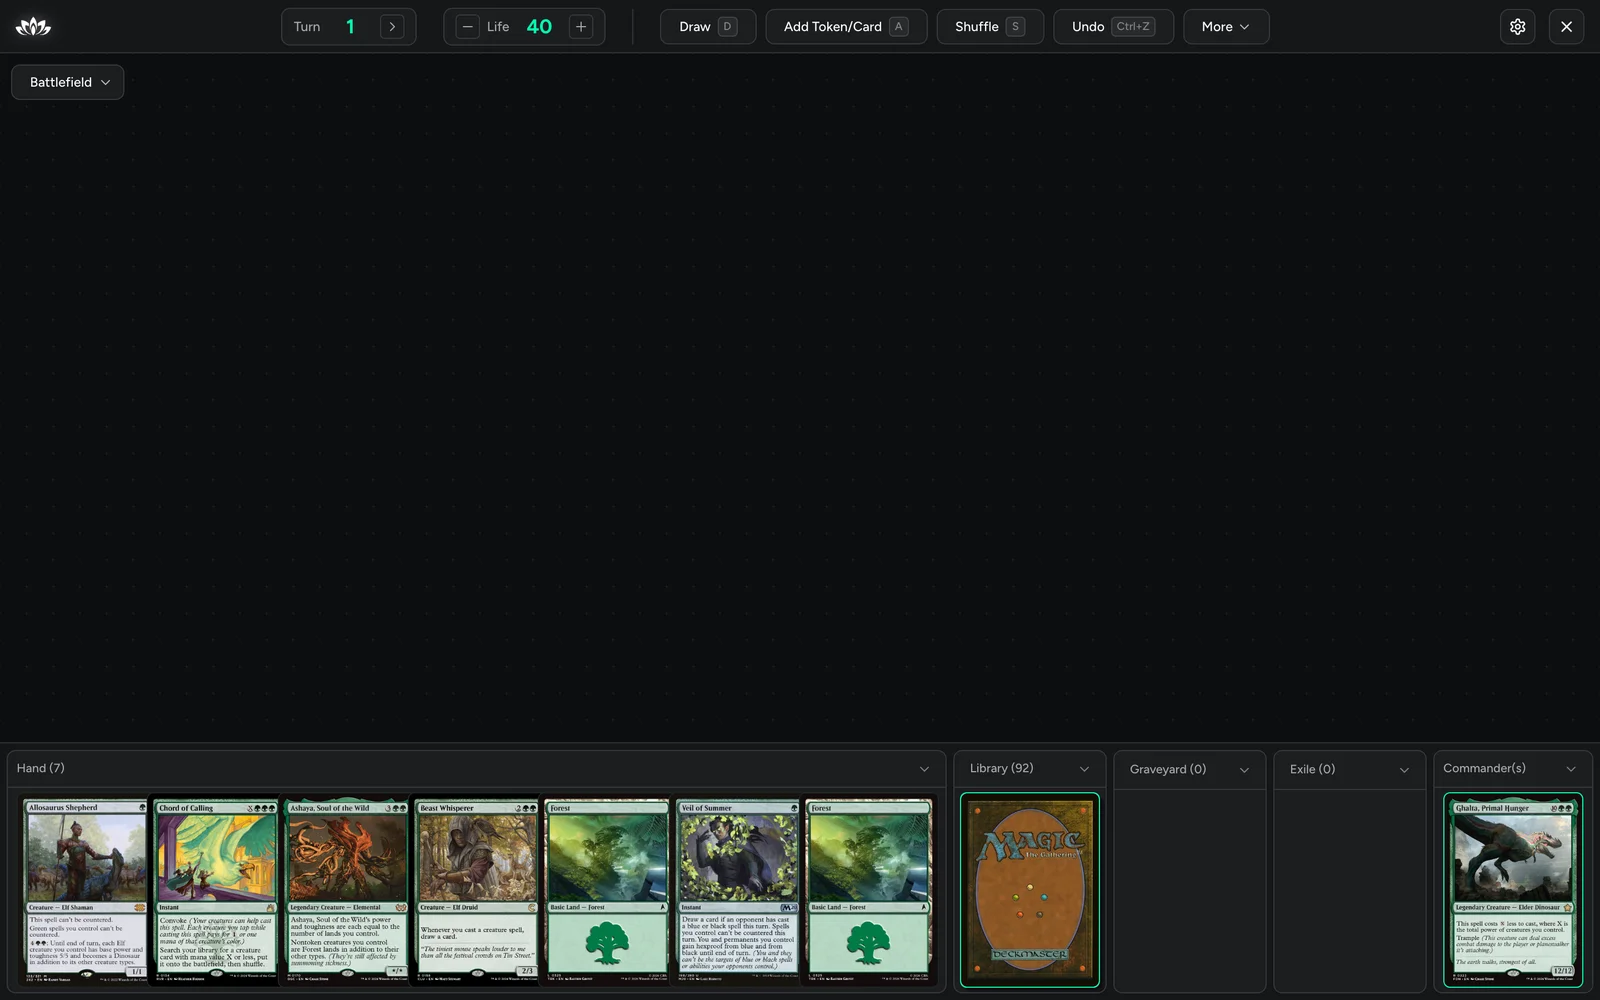Increase life total with plus button
1600x1000 pixels.
coord(581,27)
